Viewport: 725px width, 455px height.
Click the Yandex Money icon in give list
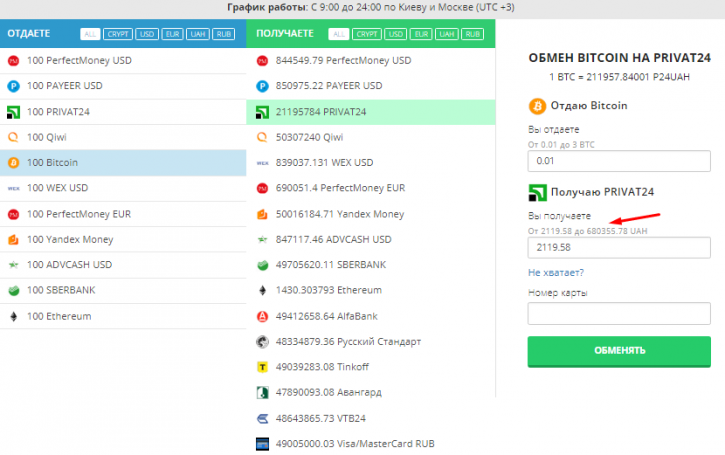pyautogui.click(x=13, y=240)
